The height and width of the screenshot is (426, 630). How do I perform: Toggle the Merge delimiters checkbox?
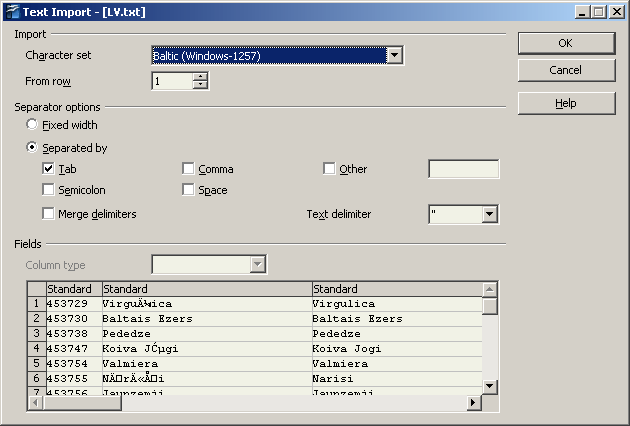[48, 213]
